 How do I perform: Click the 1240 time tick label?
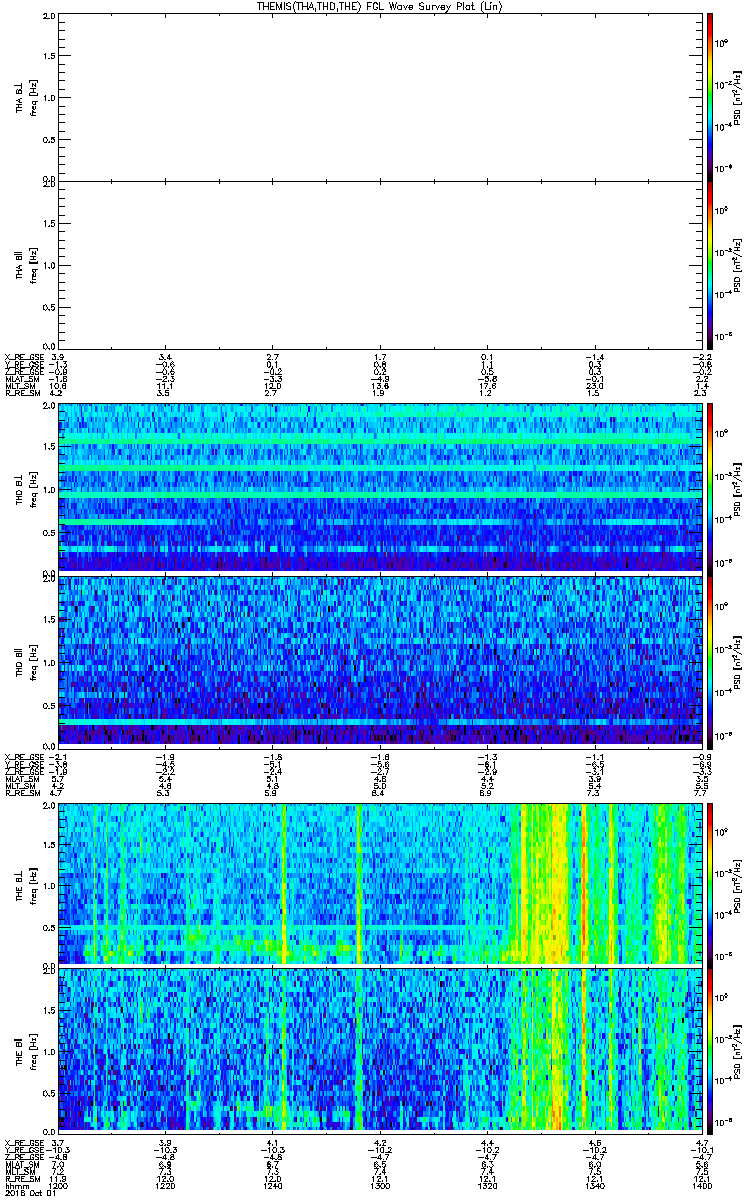273,1184
